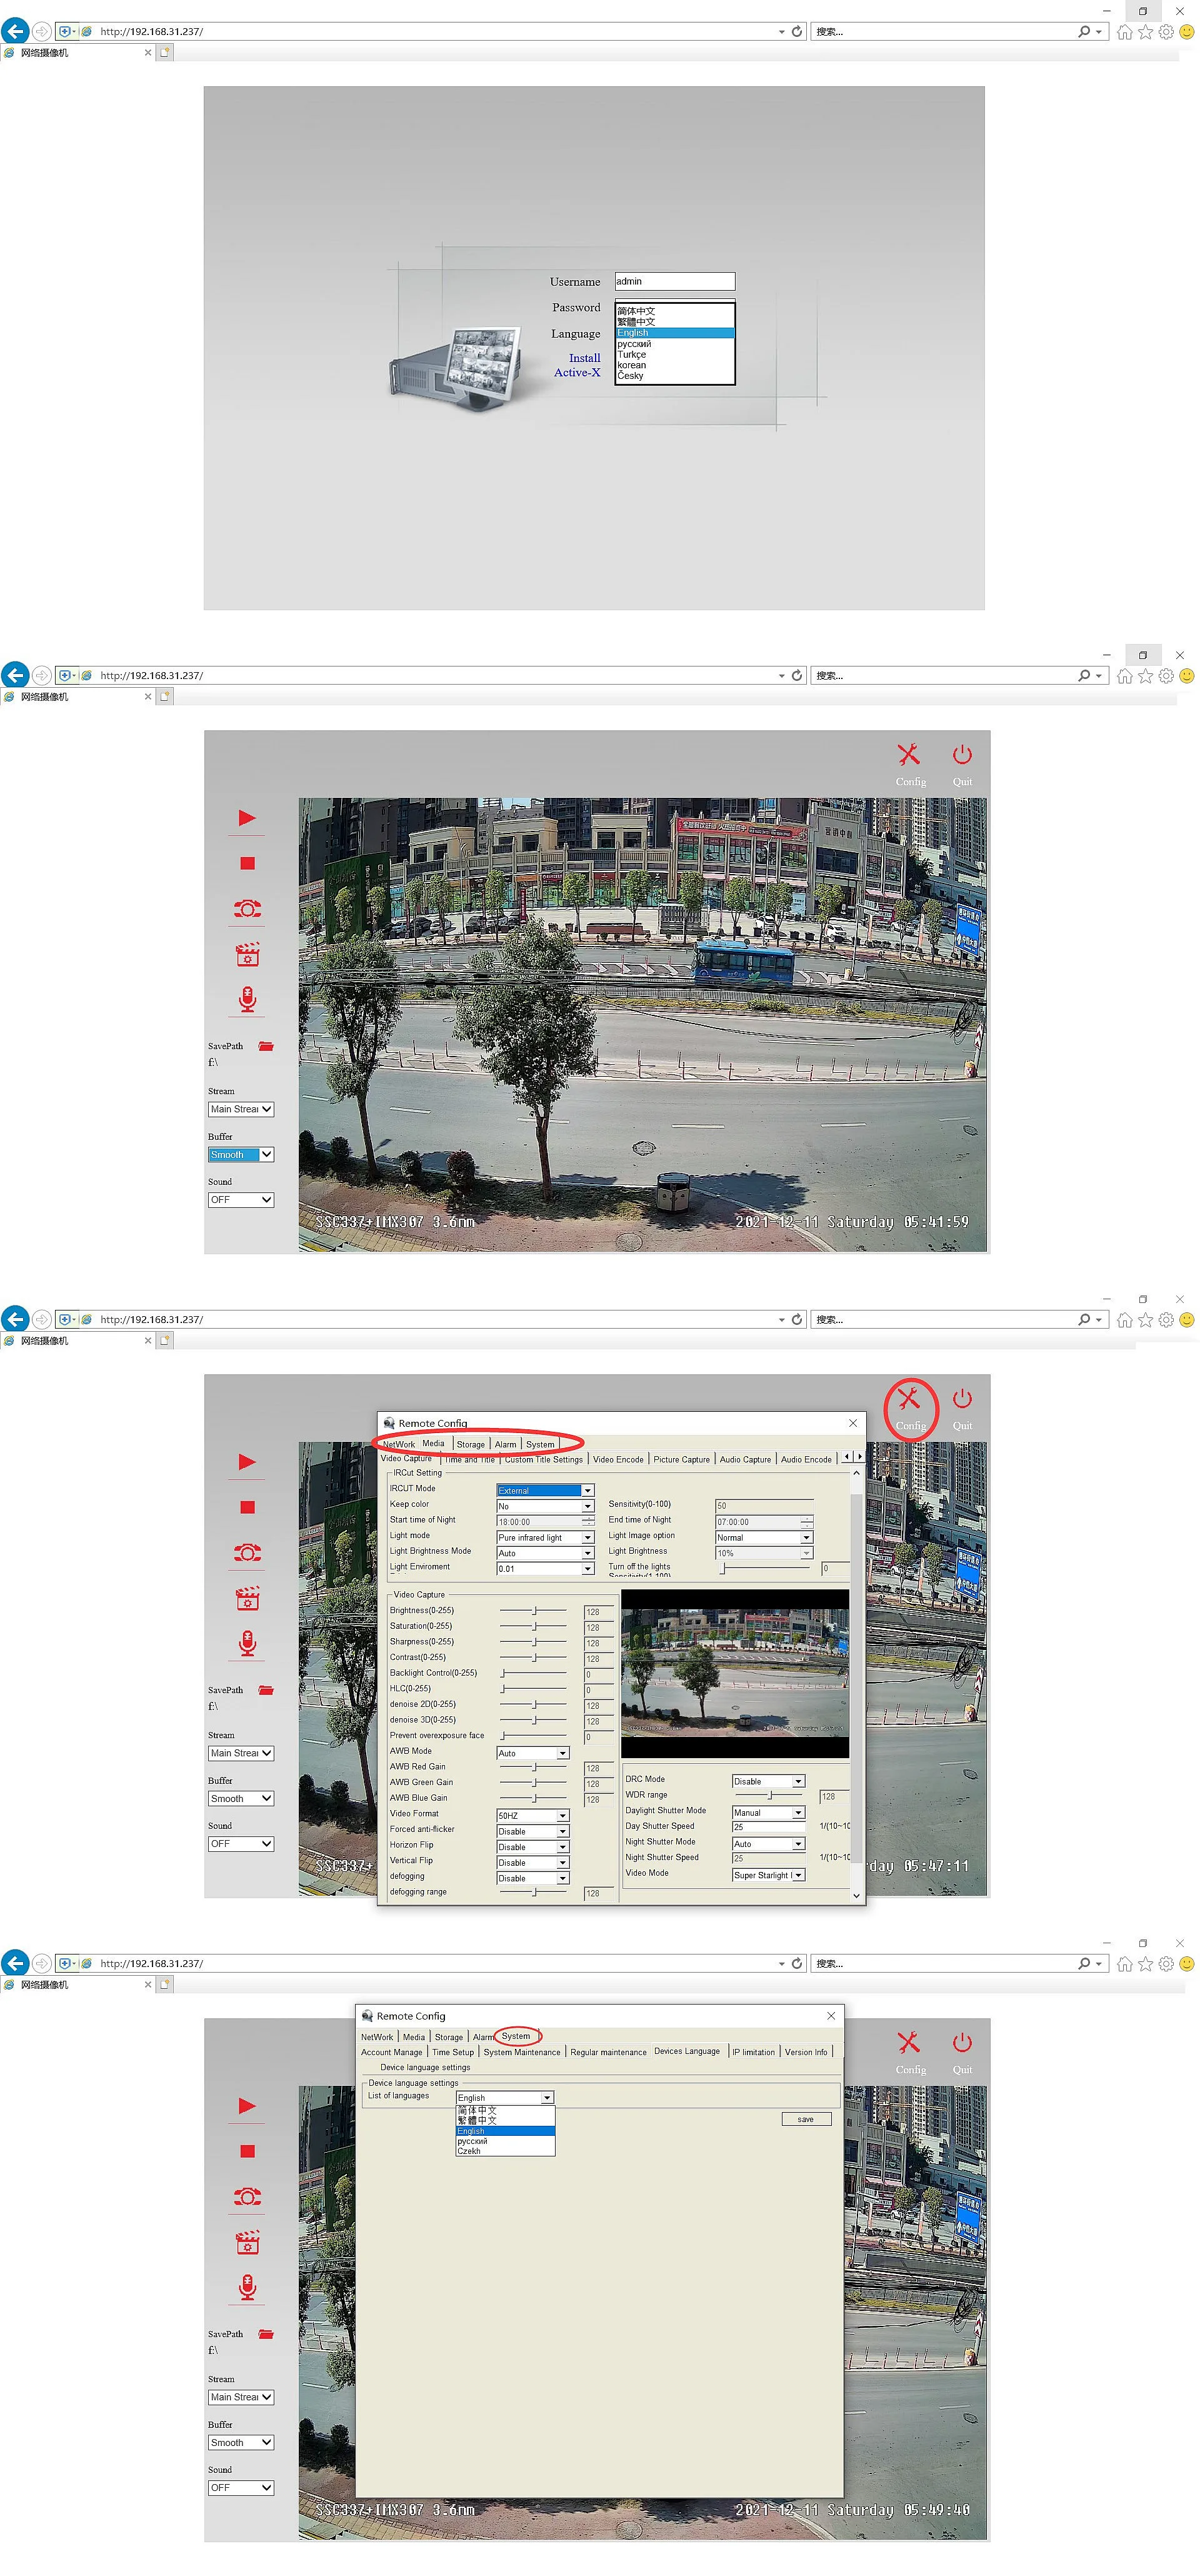Image resolution: width=1200 pixels, height=2576 pixels.
Task: Select Turkçe in the login language list
Action: [632, 355]
